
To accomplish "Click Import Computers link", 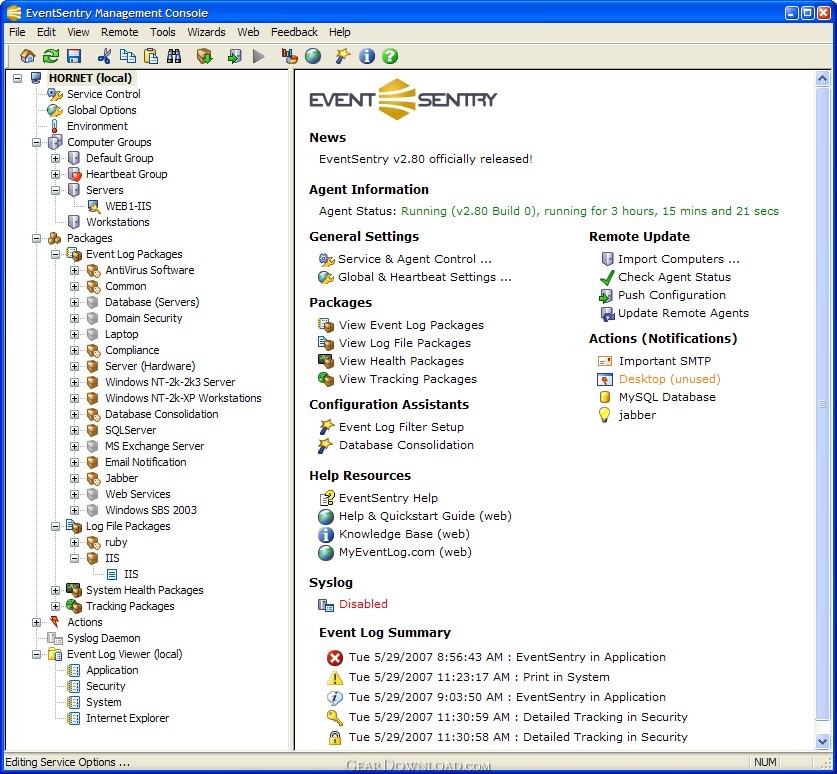I will [679, 259].
